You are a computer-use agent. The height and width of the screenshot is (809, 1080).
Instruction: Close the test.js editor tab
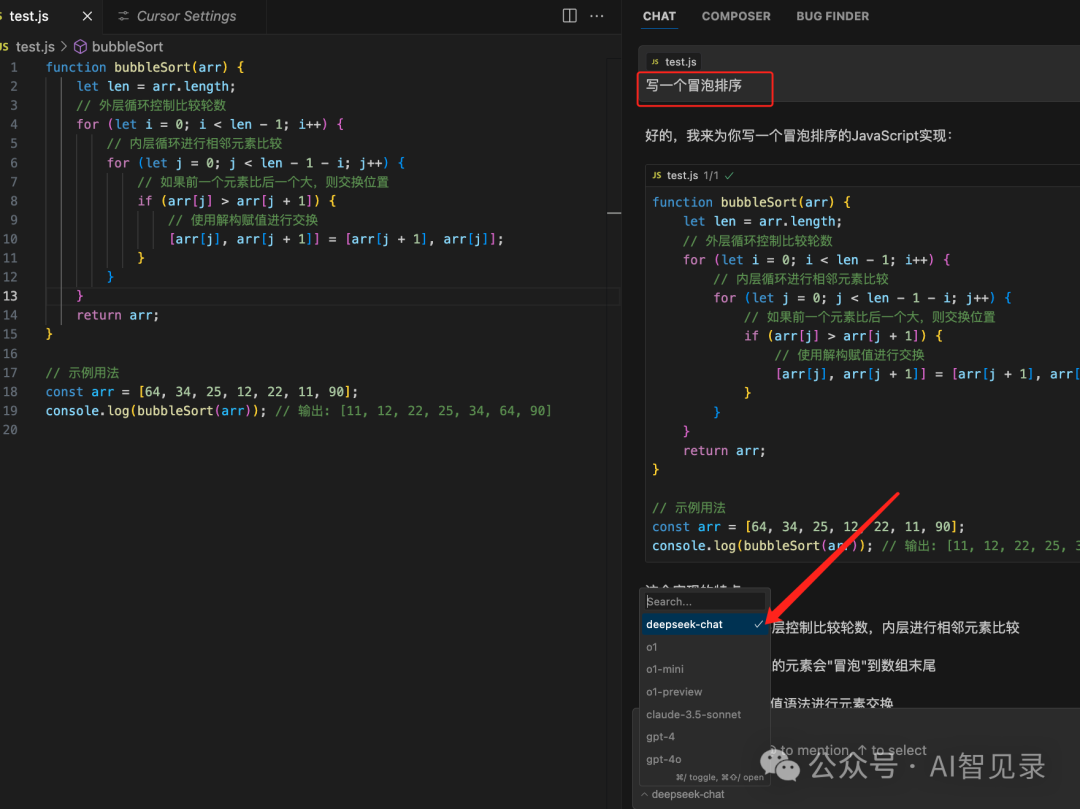pyautogui.click(x=88, y=17)
